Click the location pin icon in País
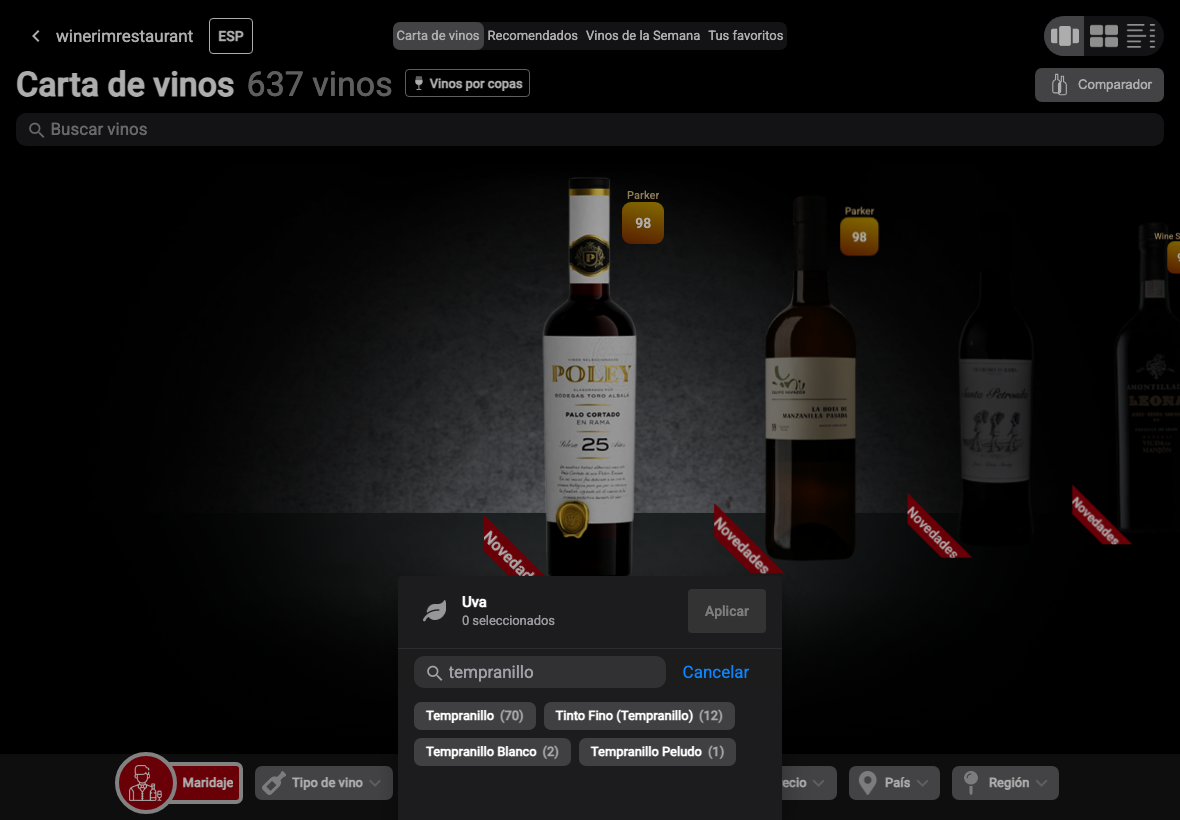This screenshot has width=1180, height=820. pyautogui.click(x=867, y=783)
